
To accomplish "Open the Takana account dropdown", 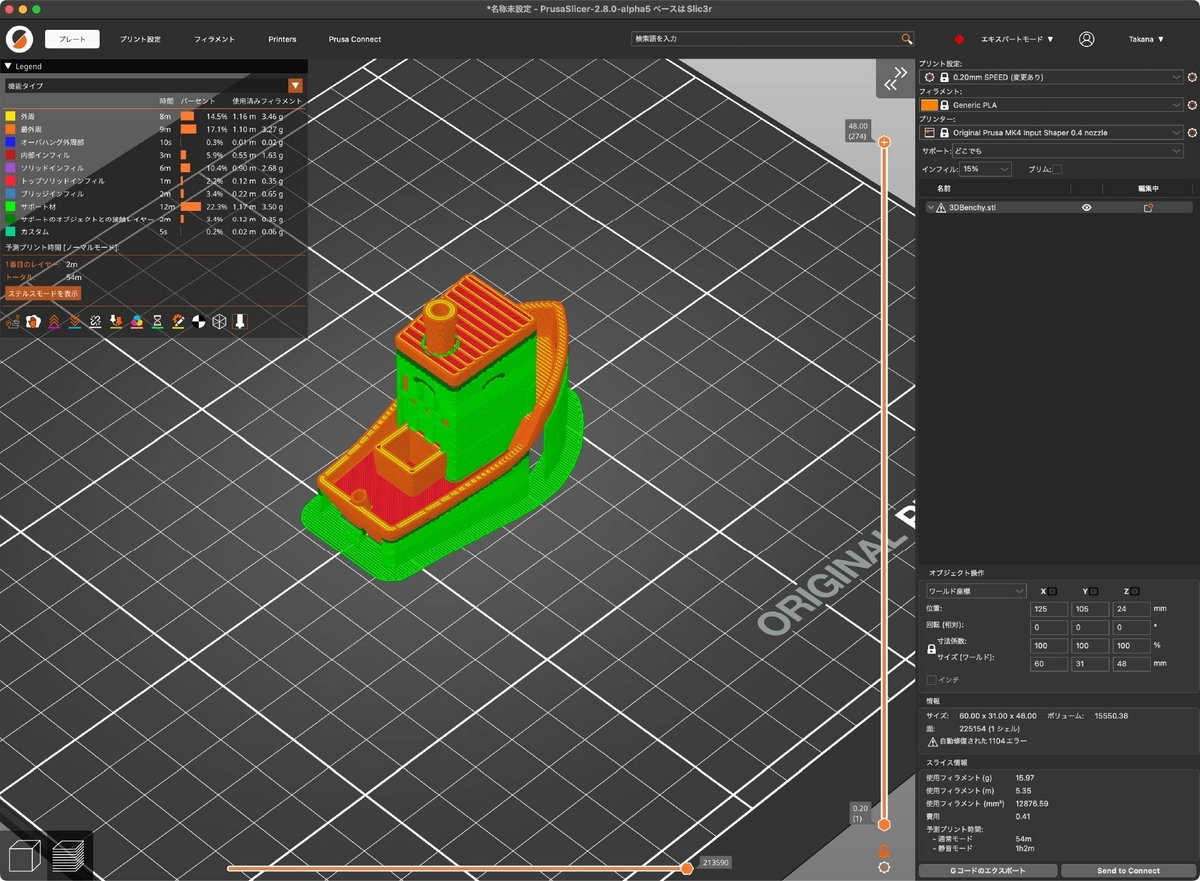I will [1146, 39].
